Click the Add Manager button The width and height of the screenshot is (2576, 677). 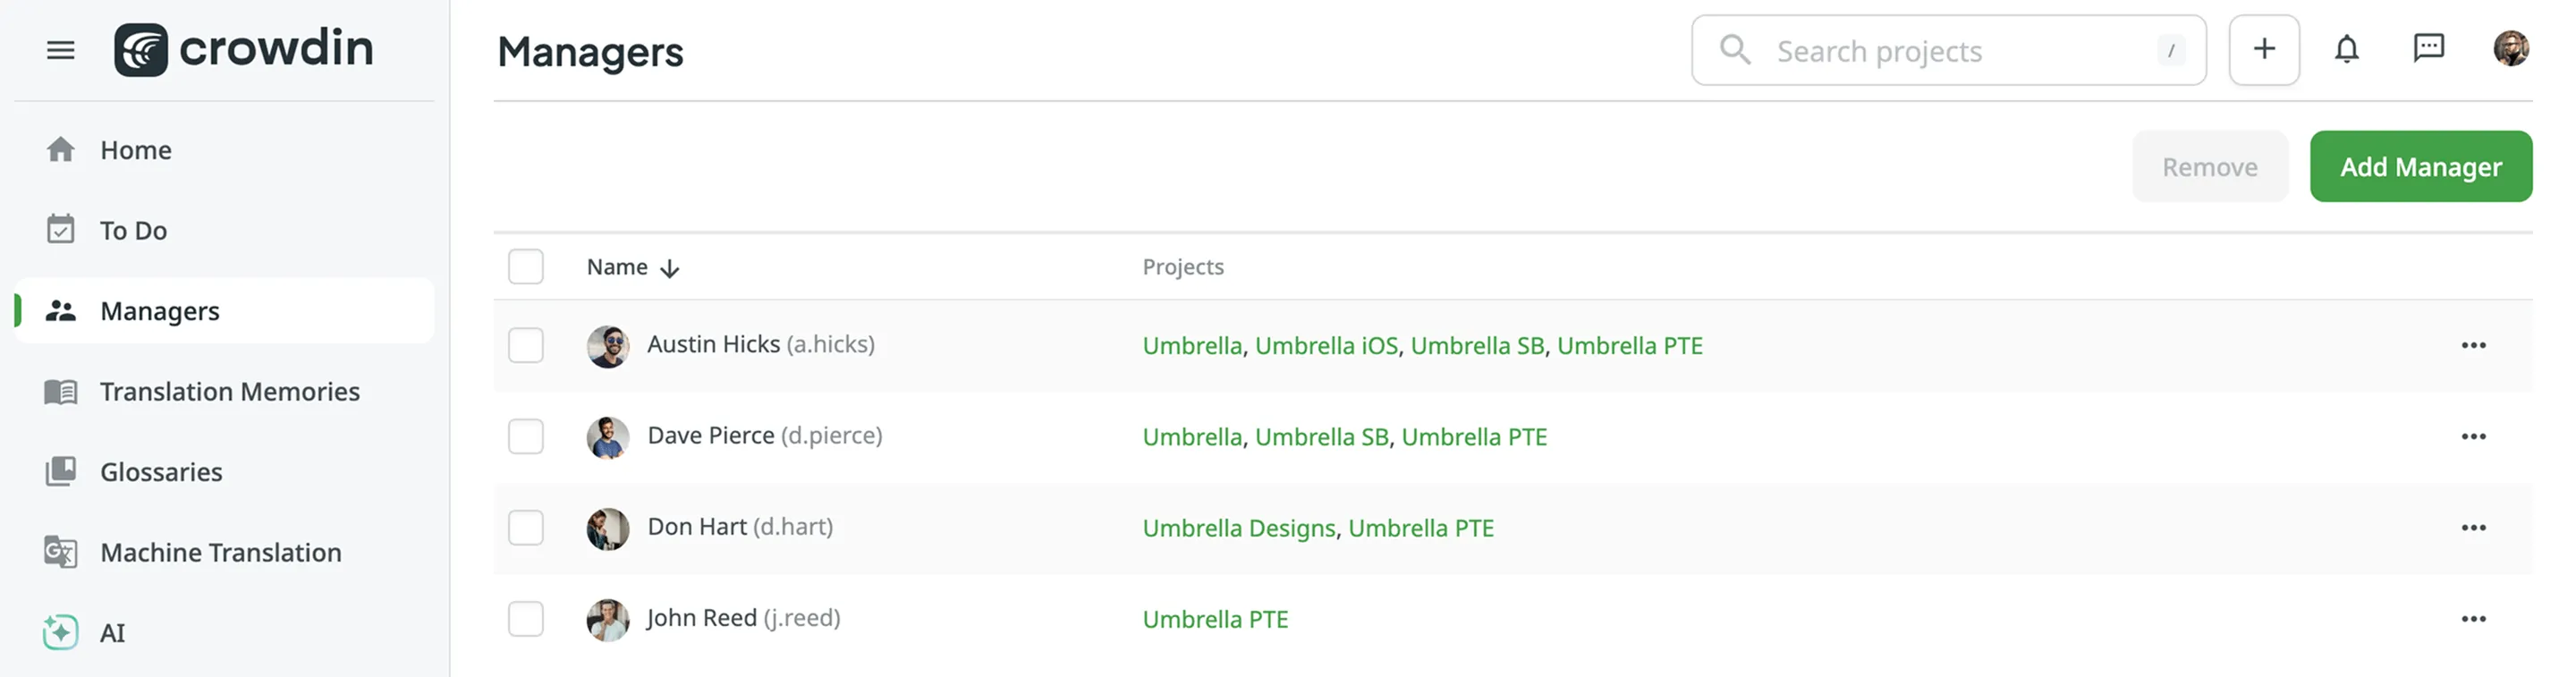tap(2420, 167)
